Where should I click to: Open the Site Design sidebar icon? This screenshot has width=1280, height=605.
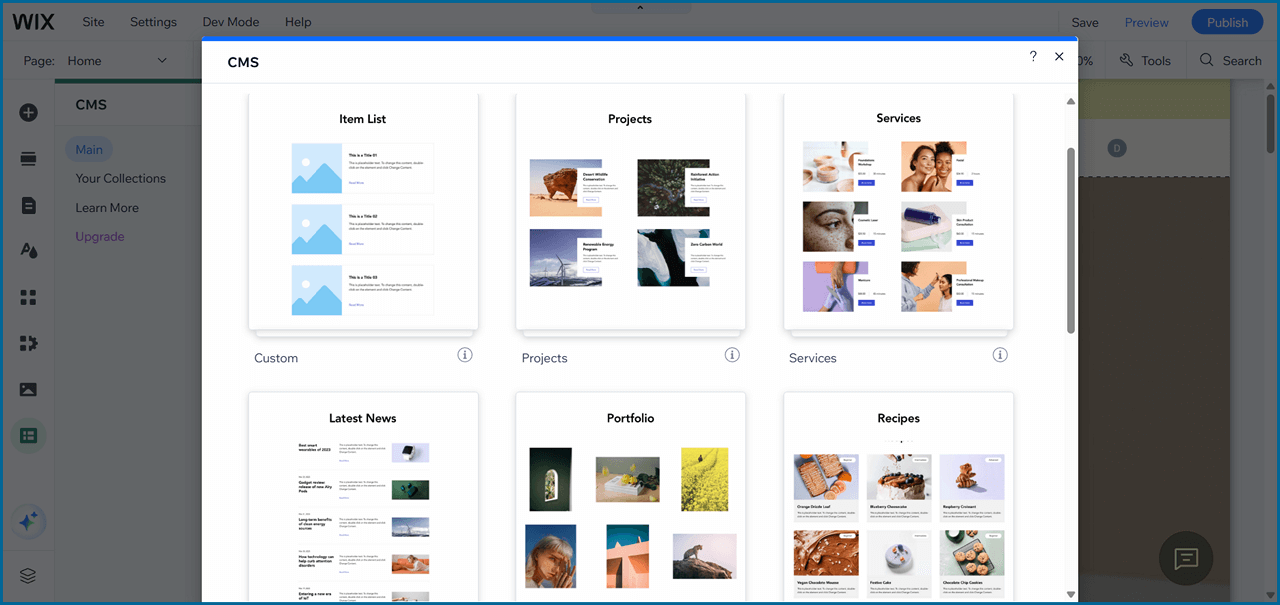click(28, 251)
